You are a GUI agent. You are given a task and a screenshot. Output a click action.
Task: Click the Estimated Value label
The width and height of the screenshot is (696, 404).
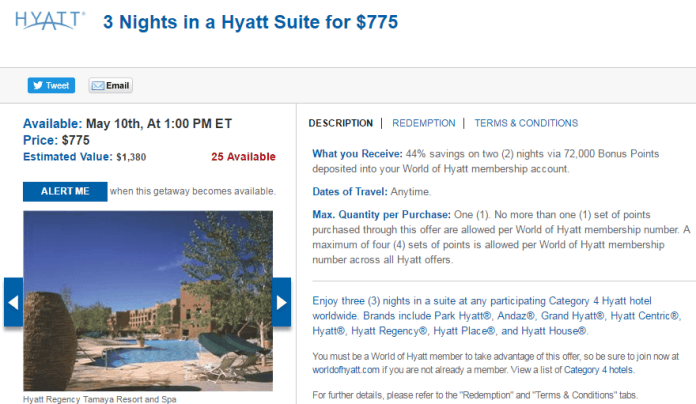[x=68, y=157]
